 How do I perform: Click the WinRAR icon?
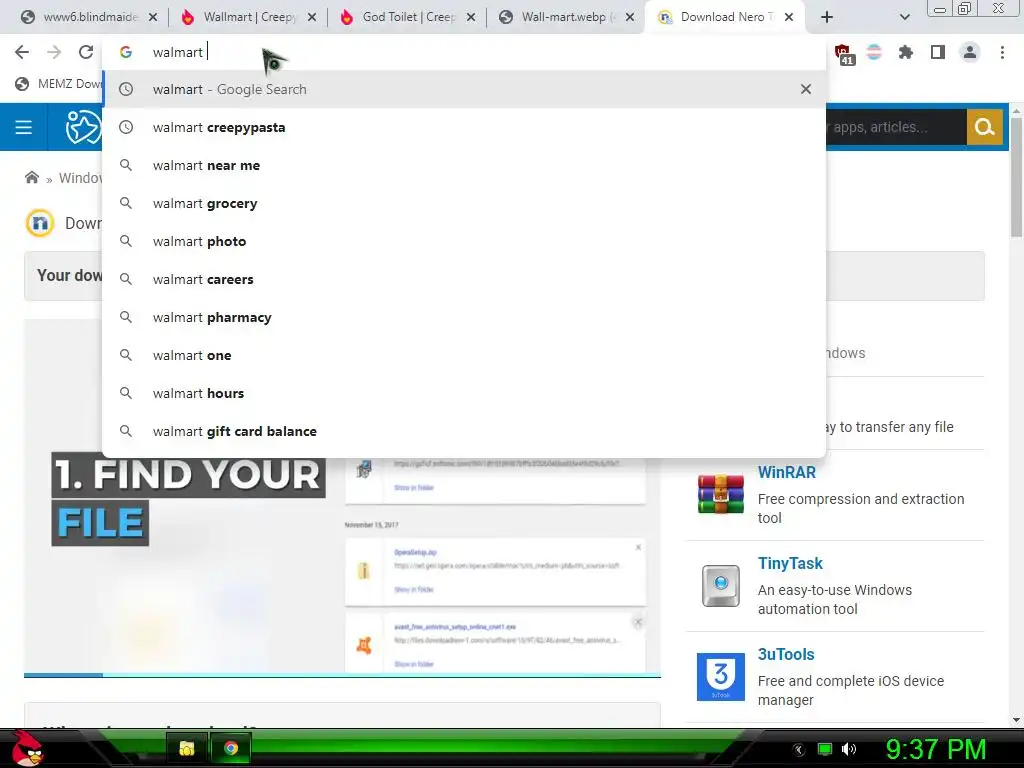(x=720, y=494)
